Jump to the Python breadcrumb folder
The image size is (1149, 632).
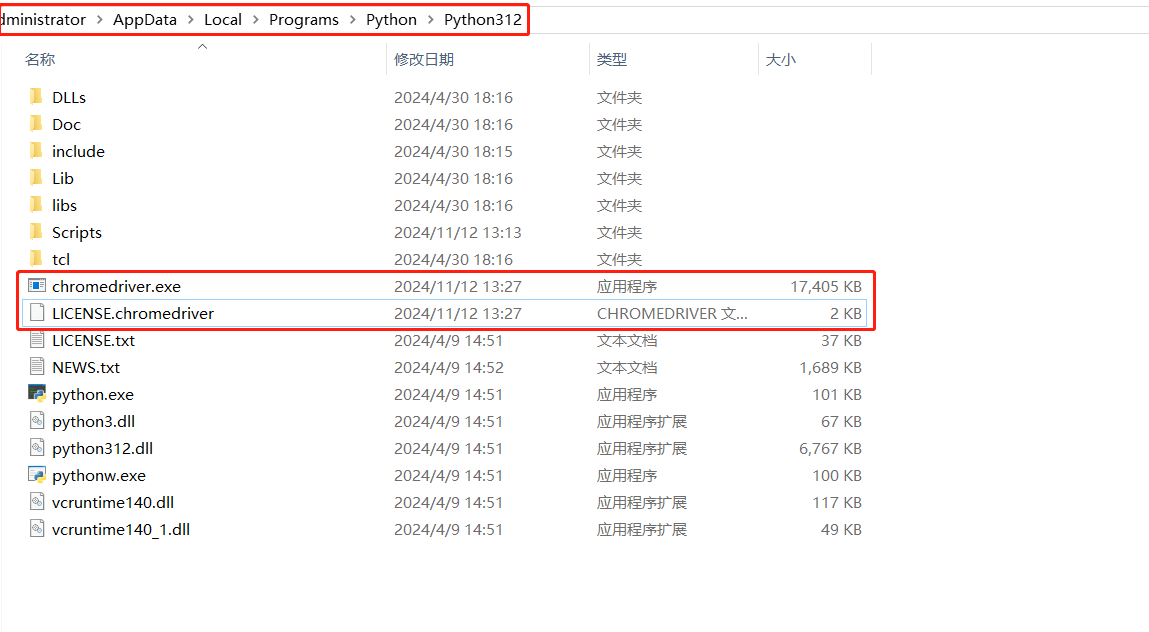coord(391,20)
